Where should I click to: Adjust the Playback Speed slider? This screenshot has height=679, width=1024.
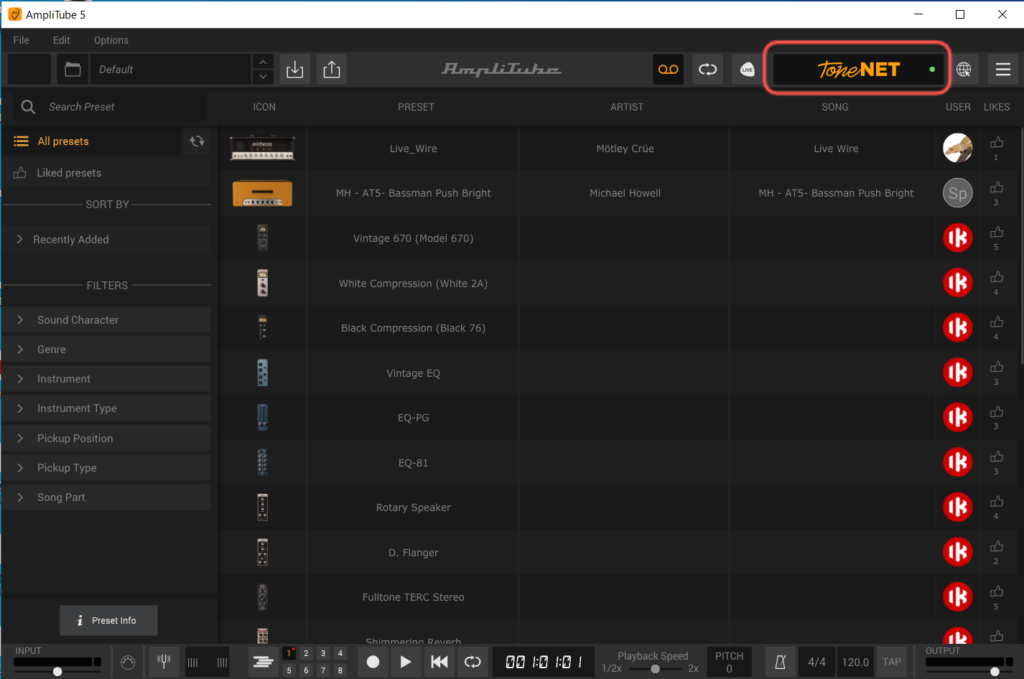coord(655,669)
